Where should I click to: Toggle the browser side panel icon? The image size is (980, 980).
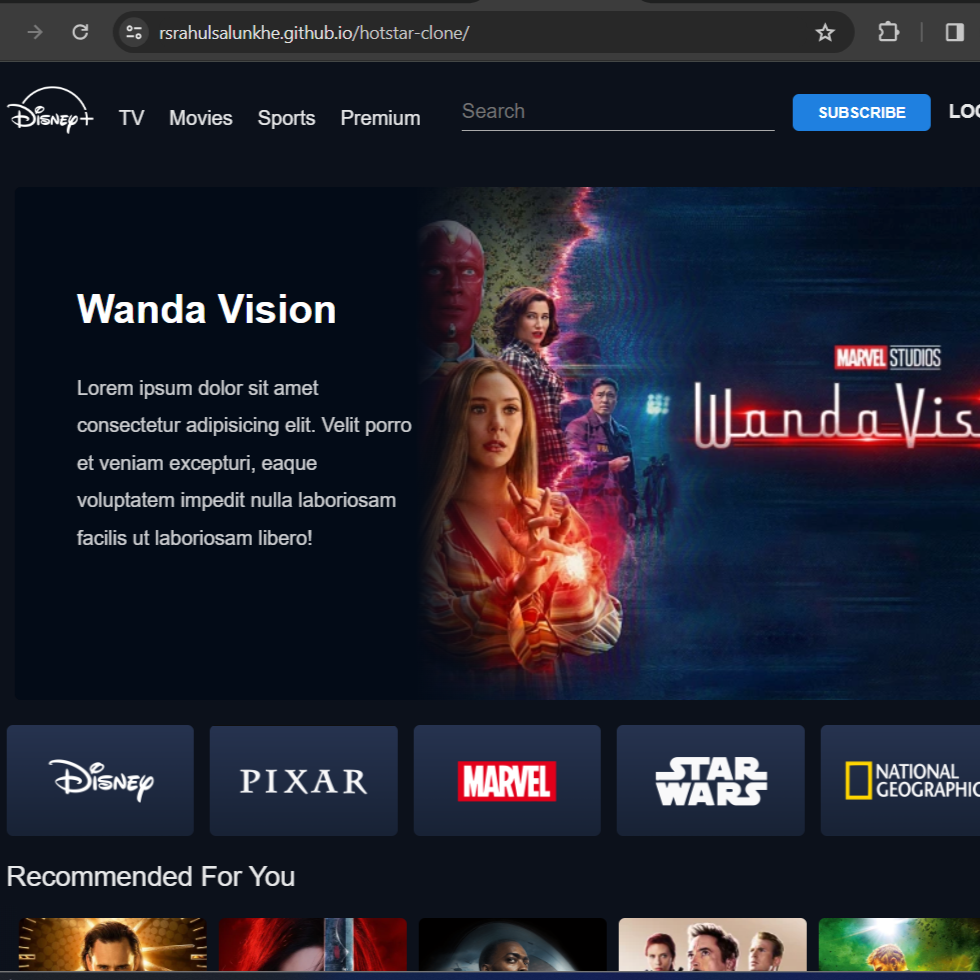click(954, 33)
